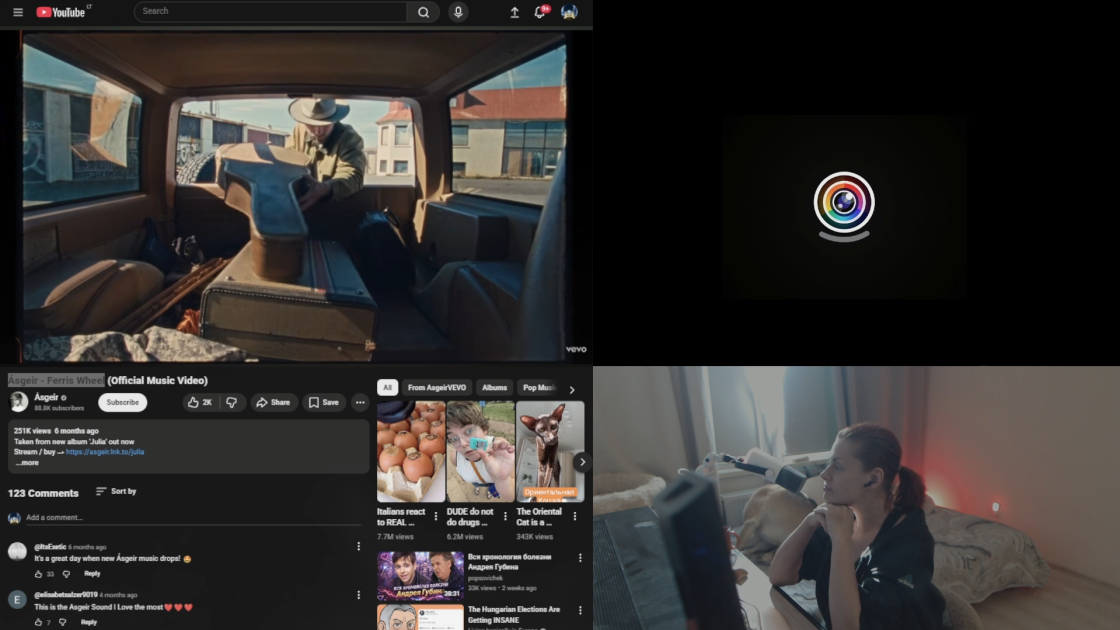Viewport: 1120px width, 630px height.
Task: Open @ItsExetic username link
Action: click(50, 547)
